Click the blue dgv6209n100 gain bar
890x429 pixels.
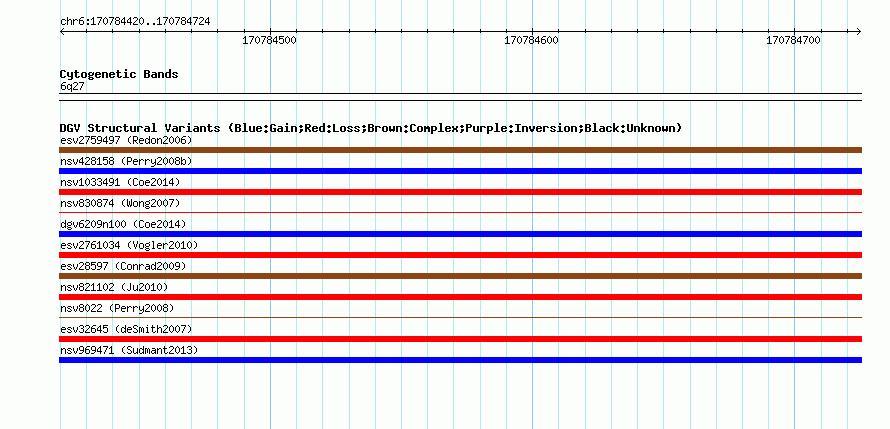tap(460, 234)
